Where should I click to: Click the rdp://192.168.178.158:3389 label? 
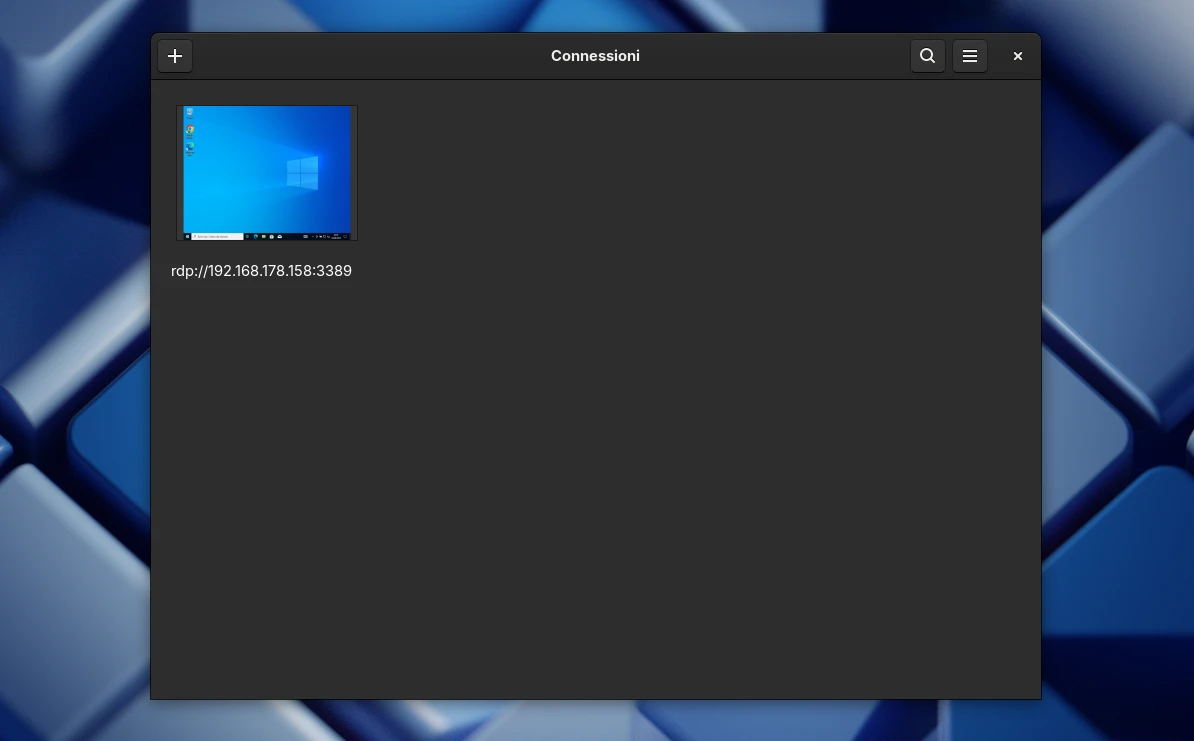[261, 270]
